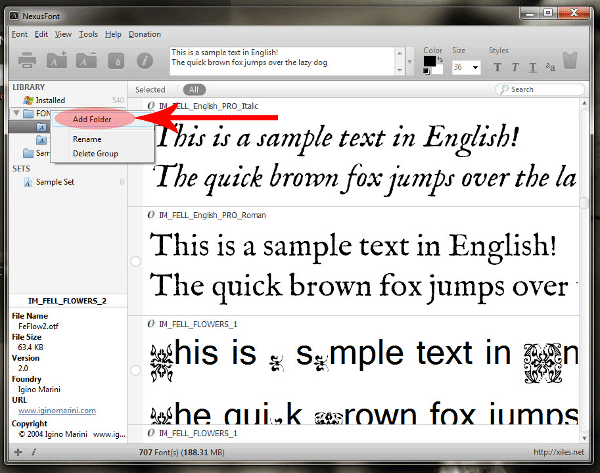Click the magnifier icon in Search box
600x473 pixels.
[x=504, y=89]
